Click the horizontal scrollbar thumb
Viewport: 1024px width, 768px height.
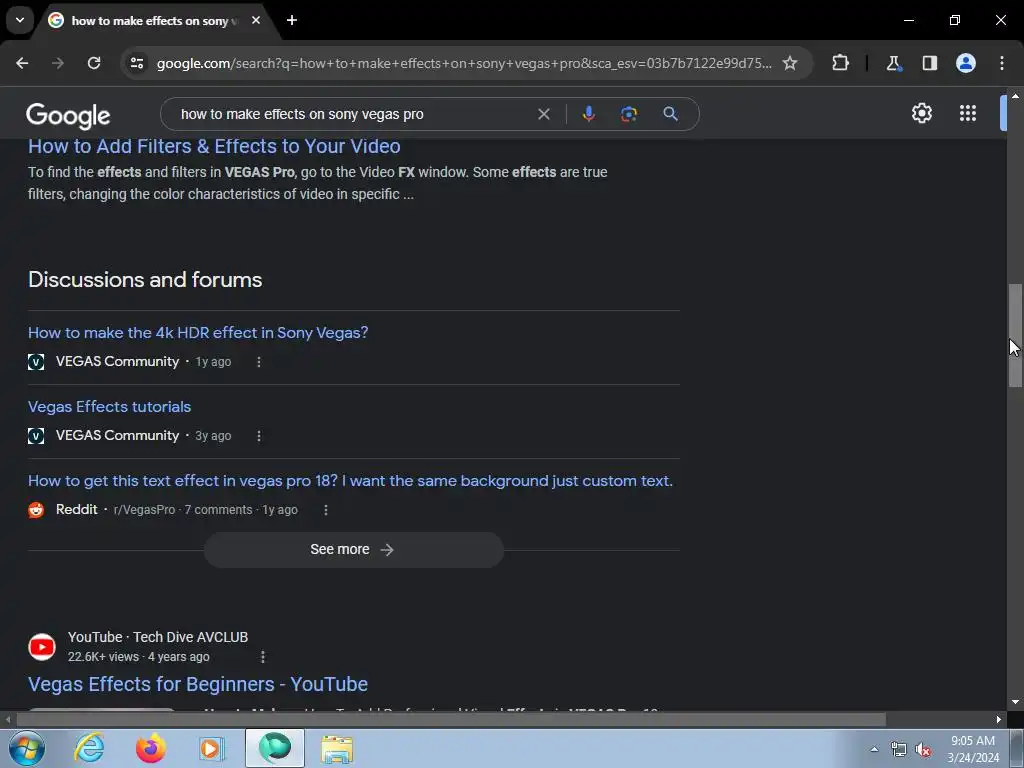pyautogui.click(x=451, y=720)
